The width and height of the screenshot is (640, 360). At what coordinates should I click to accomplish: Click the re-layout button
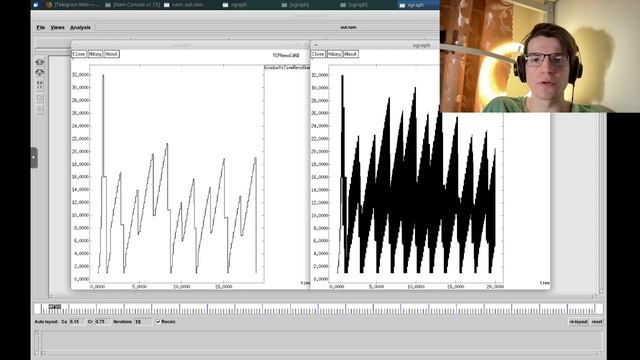tap(578, 322)
